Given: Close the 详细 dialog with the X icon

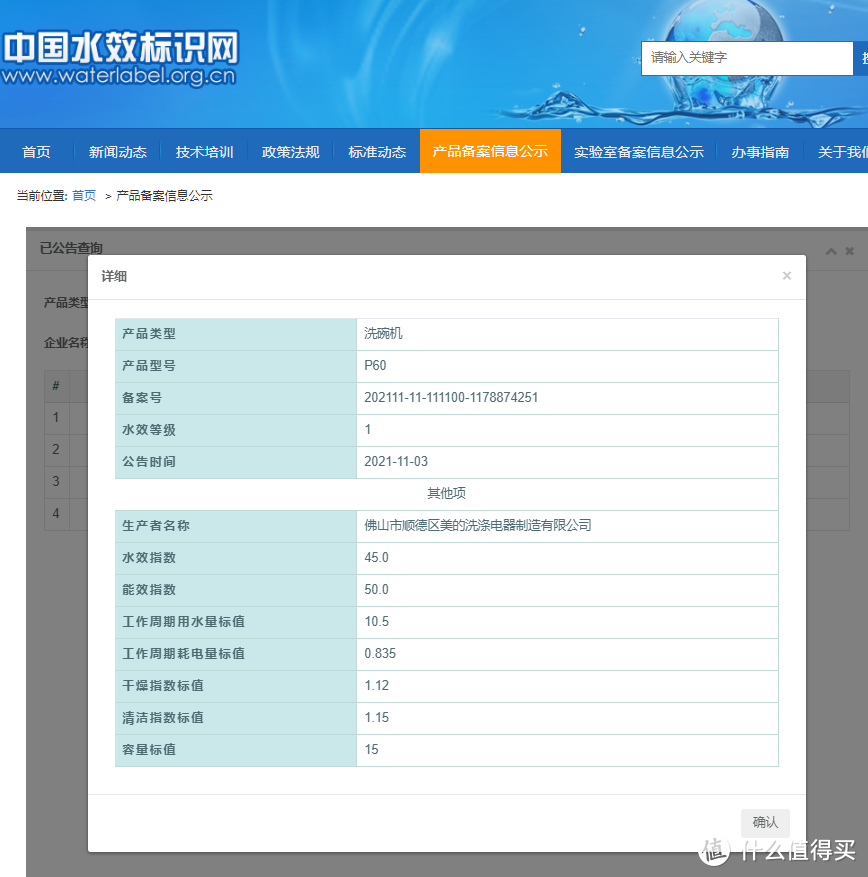Looking at the screenshot, I should click(x=786, y=276).
